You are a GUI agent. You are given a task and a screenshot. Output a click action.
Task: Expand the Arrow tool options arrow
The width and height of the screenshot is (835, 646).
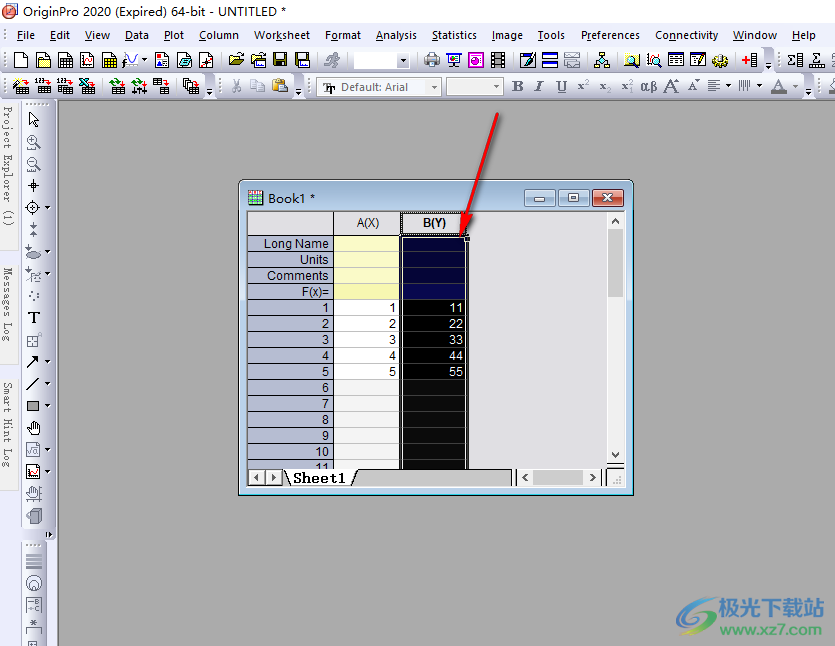(x=47, y=362)
